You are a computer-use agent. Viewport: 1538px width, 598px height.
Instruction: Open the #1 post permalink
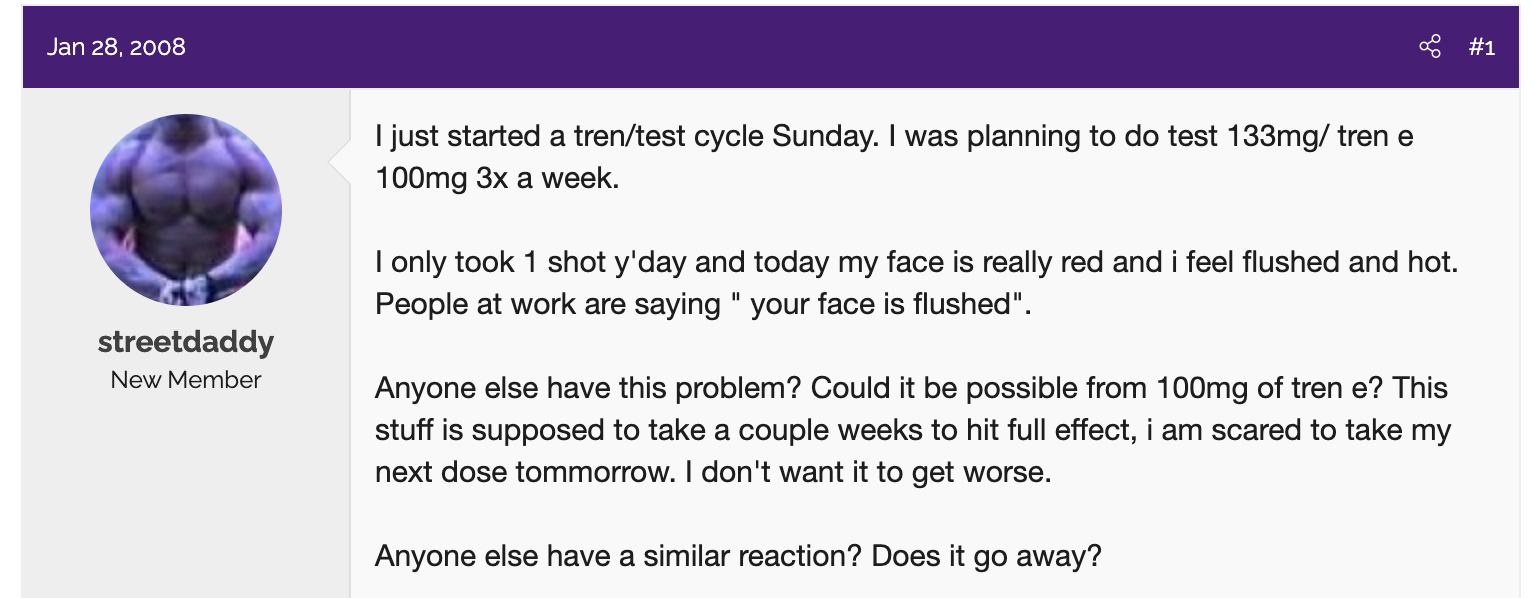point(1482,47)
